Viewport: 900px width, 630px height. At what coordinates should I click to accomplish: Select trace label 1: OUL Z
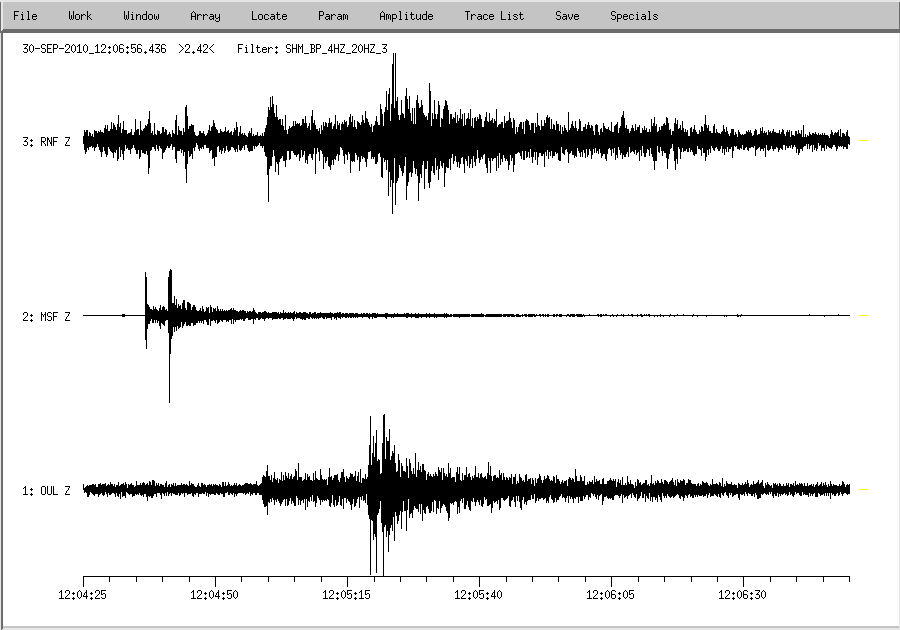(x=46, y=491)
